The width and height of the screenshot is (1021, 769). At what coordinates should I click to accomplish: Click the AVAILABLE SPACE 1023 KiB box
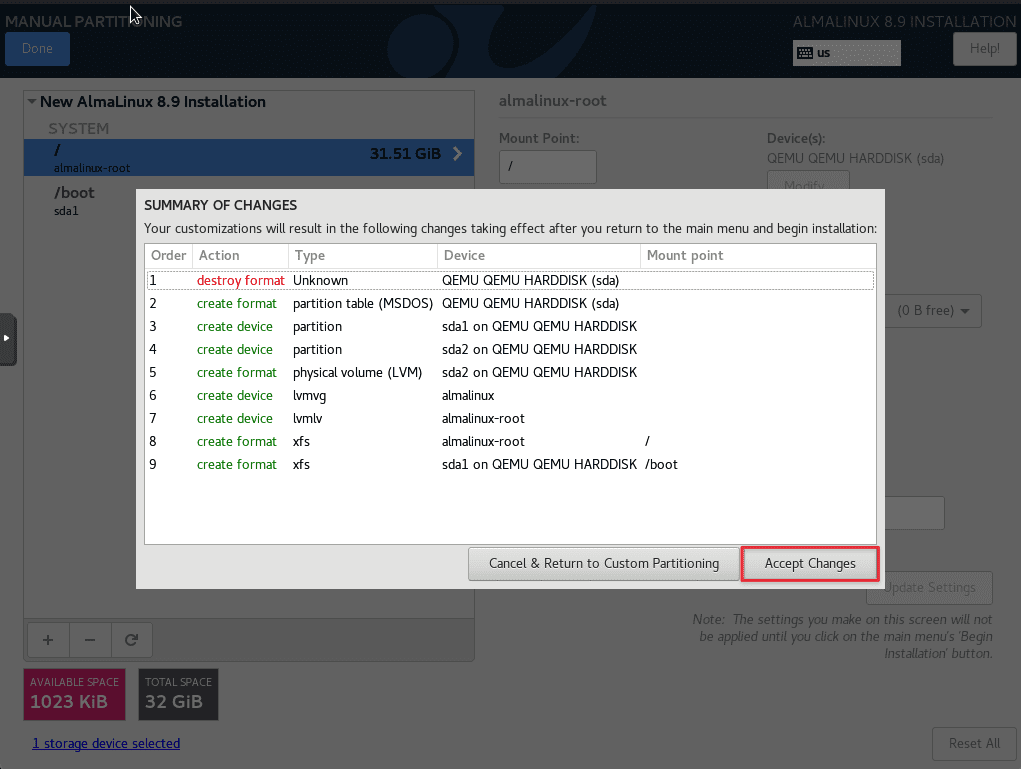tap(74, 694)
